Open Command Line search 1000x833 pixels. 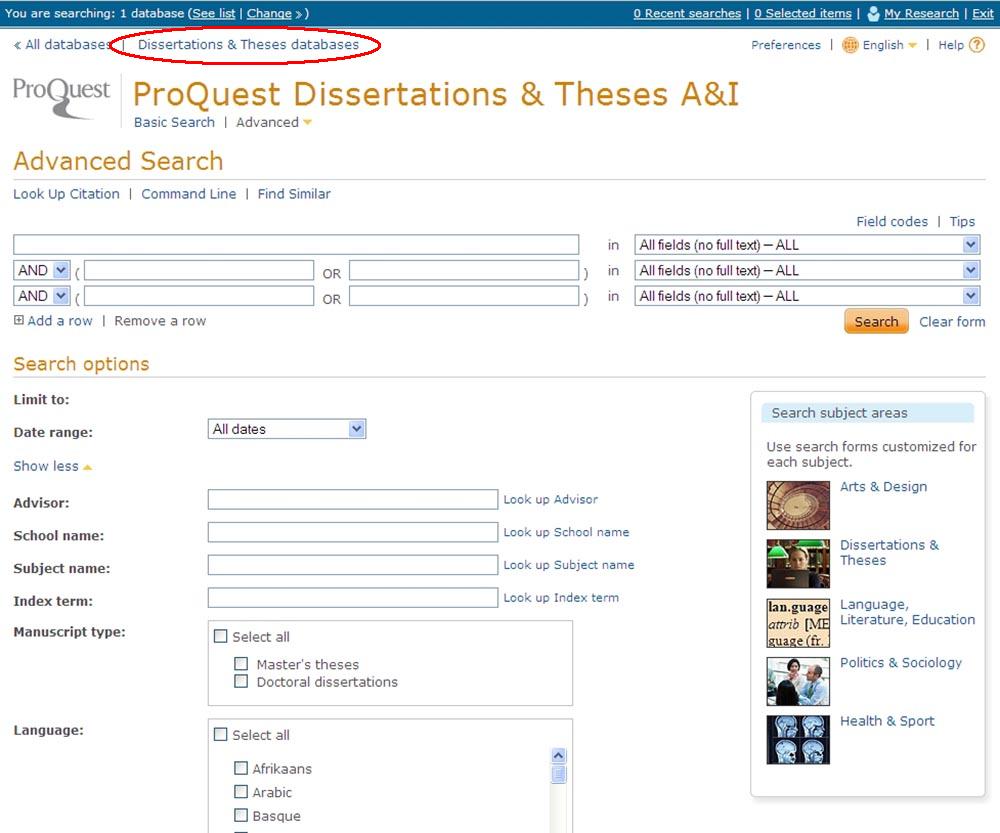[x=189, y=194]
